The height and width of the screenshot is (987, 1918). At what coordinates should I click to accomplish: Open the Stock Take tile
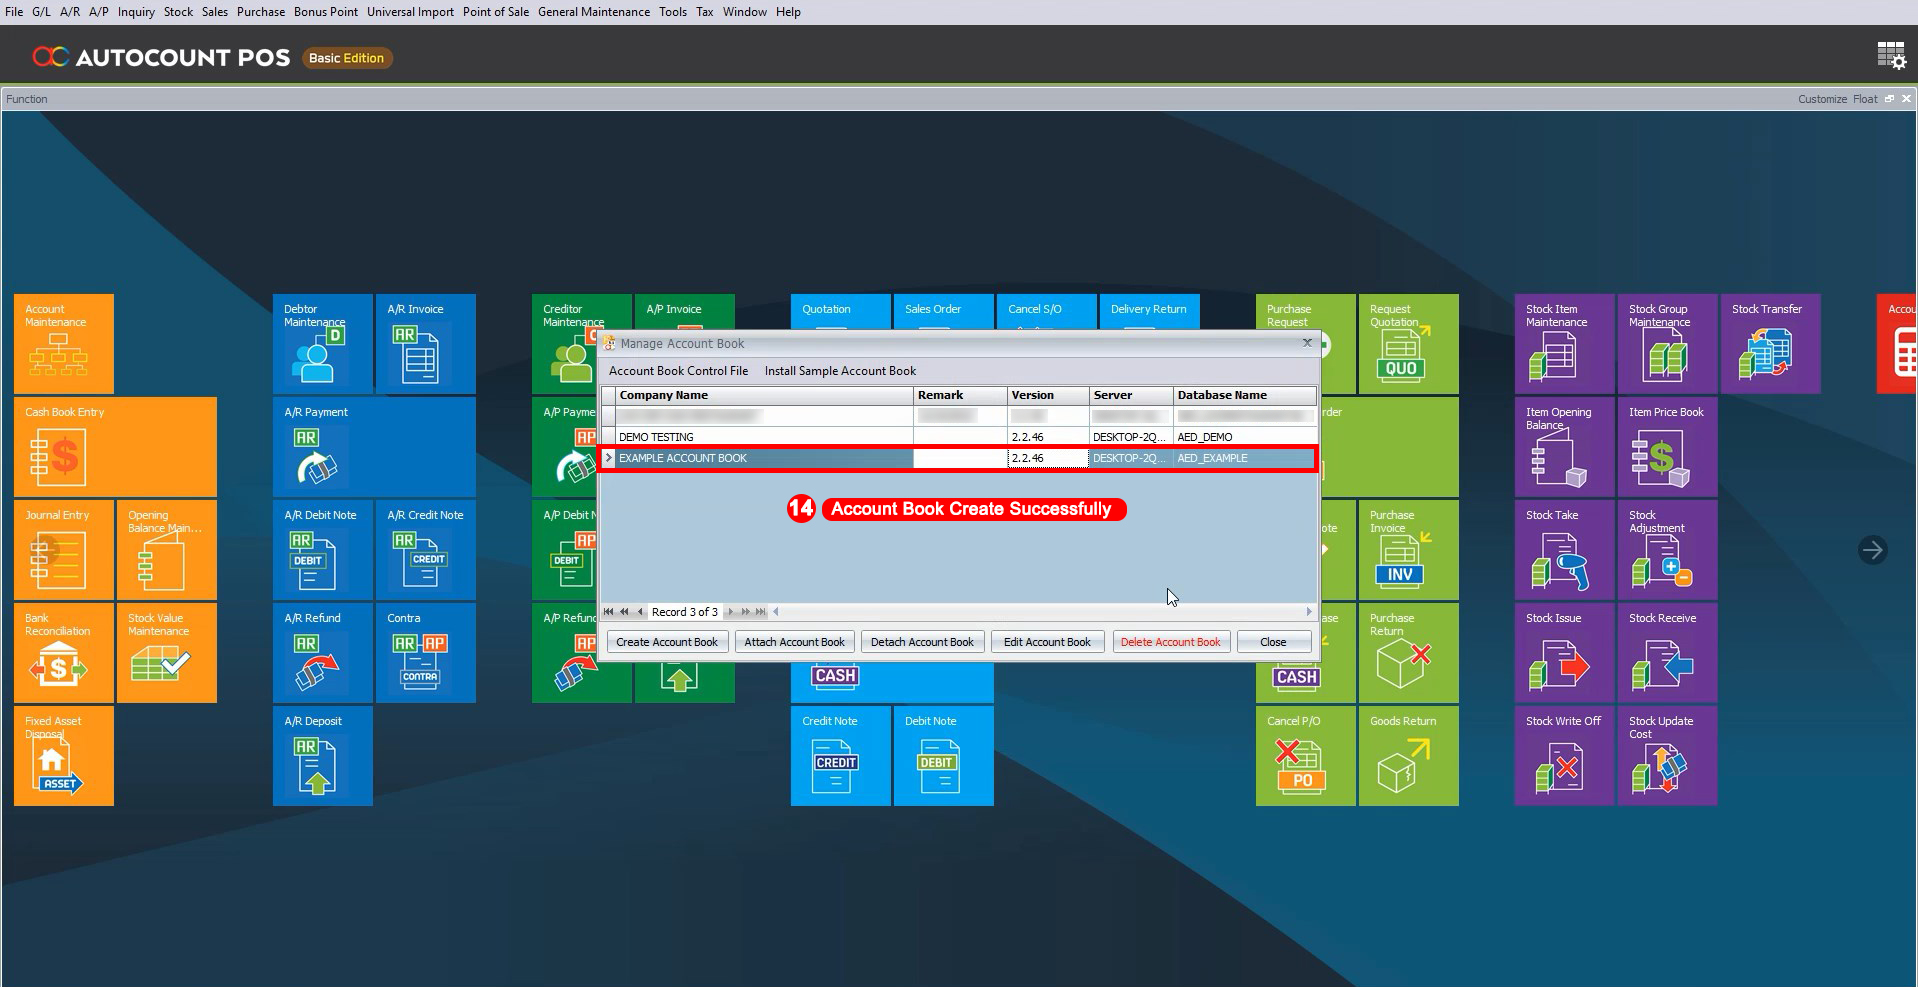[x=1565, y=549]
